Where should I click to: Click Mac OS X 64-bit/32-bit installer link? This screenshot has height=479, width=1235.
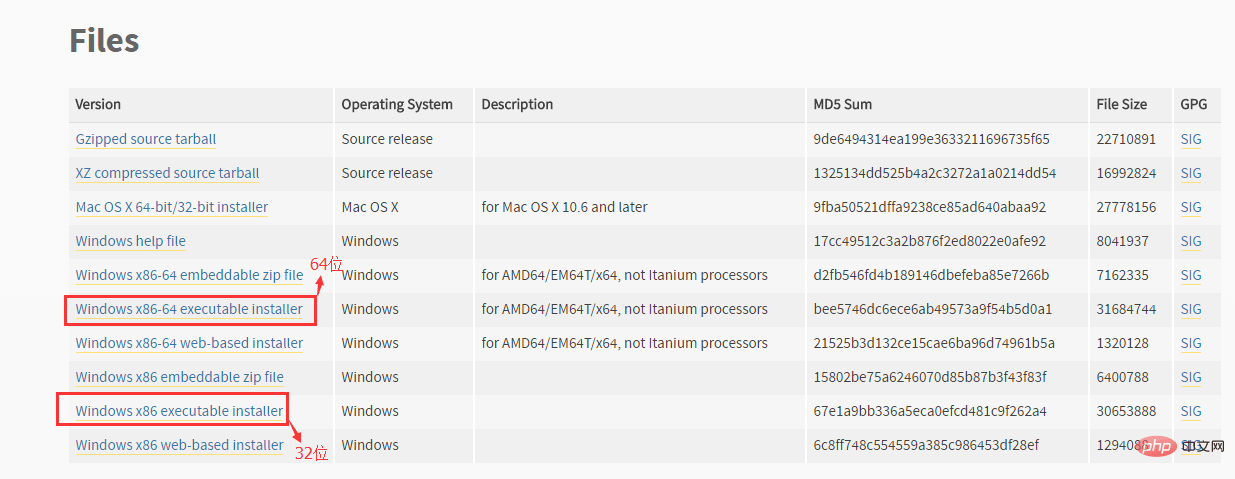[172, 207]
